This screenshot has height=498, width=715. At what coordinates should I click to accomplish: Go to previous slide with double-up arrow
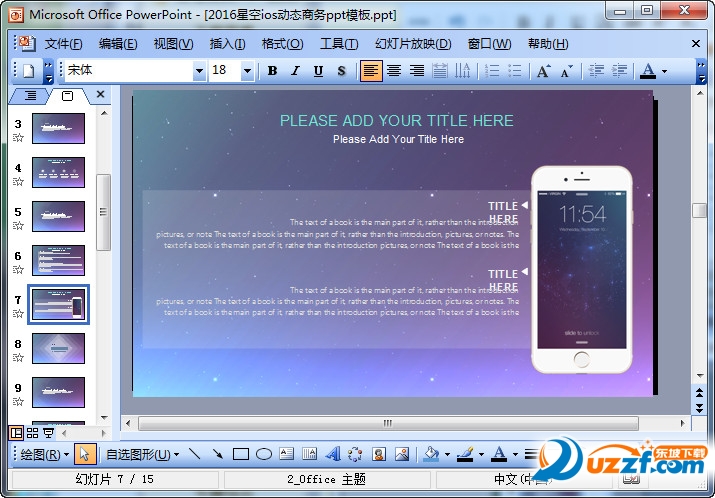click(699, 392)
